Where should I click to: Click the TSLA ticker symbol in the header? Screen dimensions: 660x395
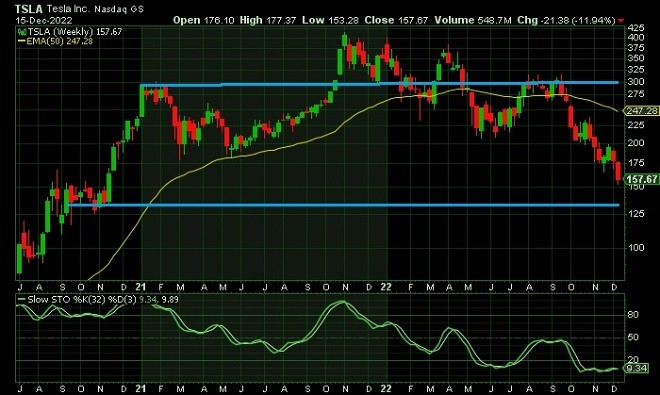pos(29,9)
